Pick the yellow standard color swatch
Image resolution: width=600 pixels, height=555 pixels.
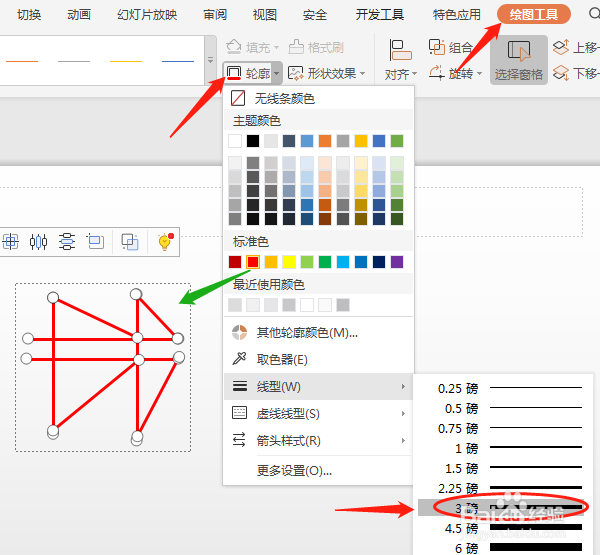coord(289,262)
